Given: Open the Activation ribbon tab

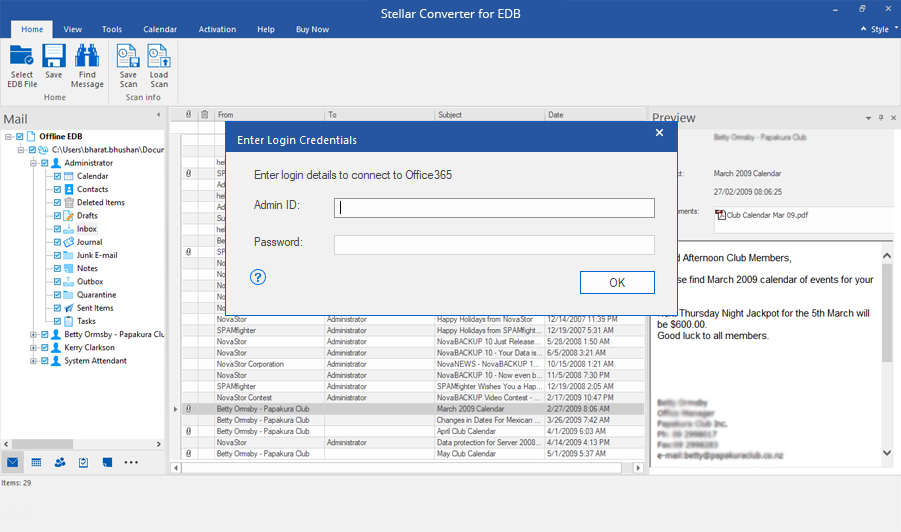Looking at the screenshot, I should [x=217, y=29].
